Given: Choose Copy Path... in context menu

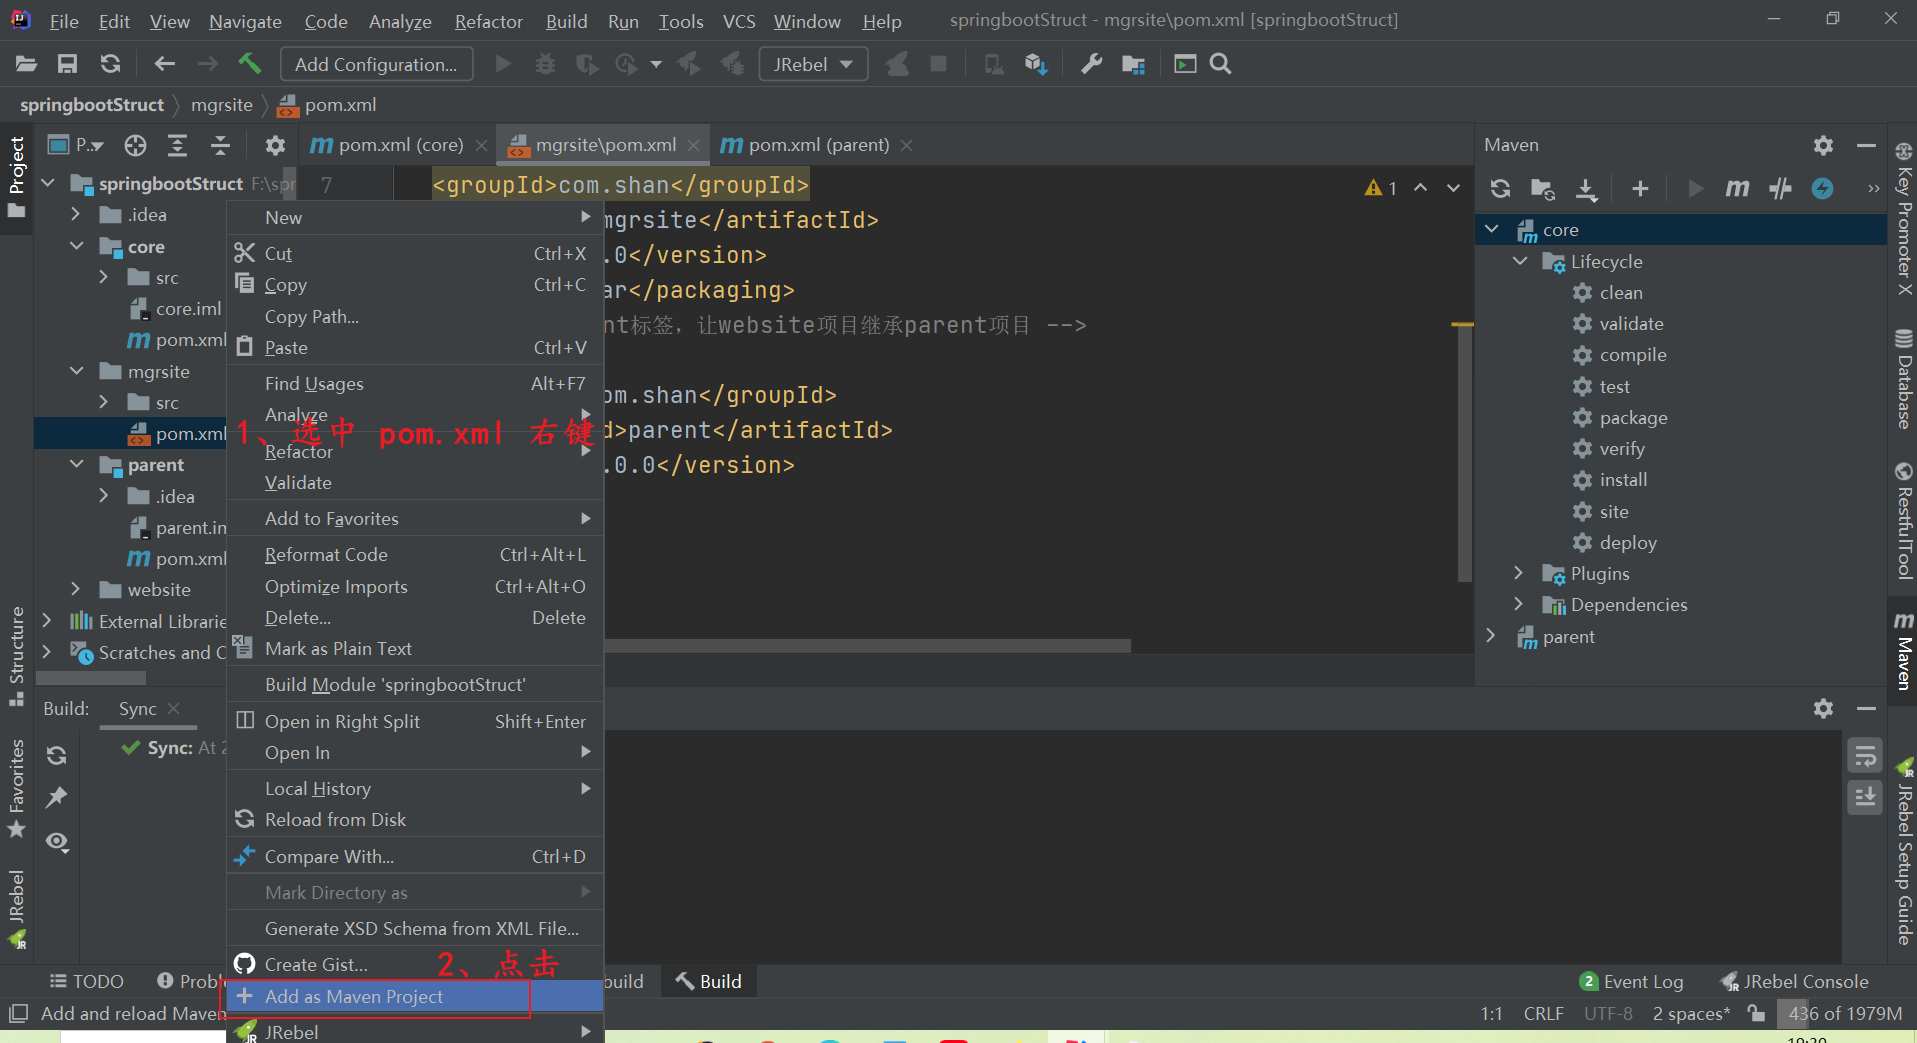Looking at the screenshot, I should pyautogui.click(x=415, y=316).
